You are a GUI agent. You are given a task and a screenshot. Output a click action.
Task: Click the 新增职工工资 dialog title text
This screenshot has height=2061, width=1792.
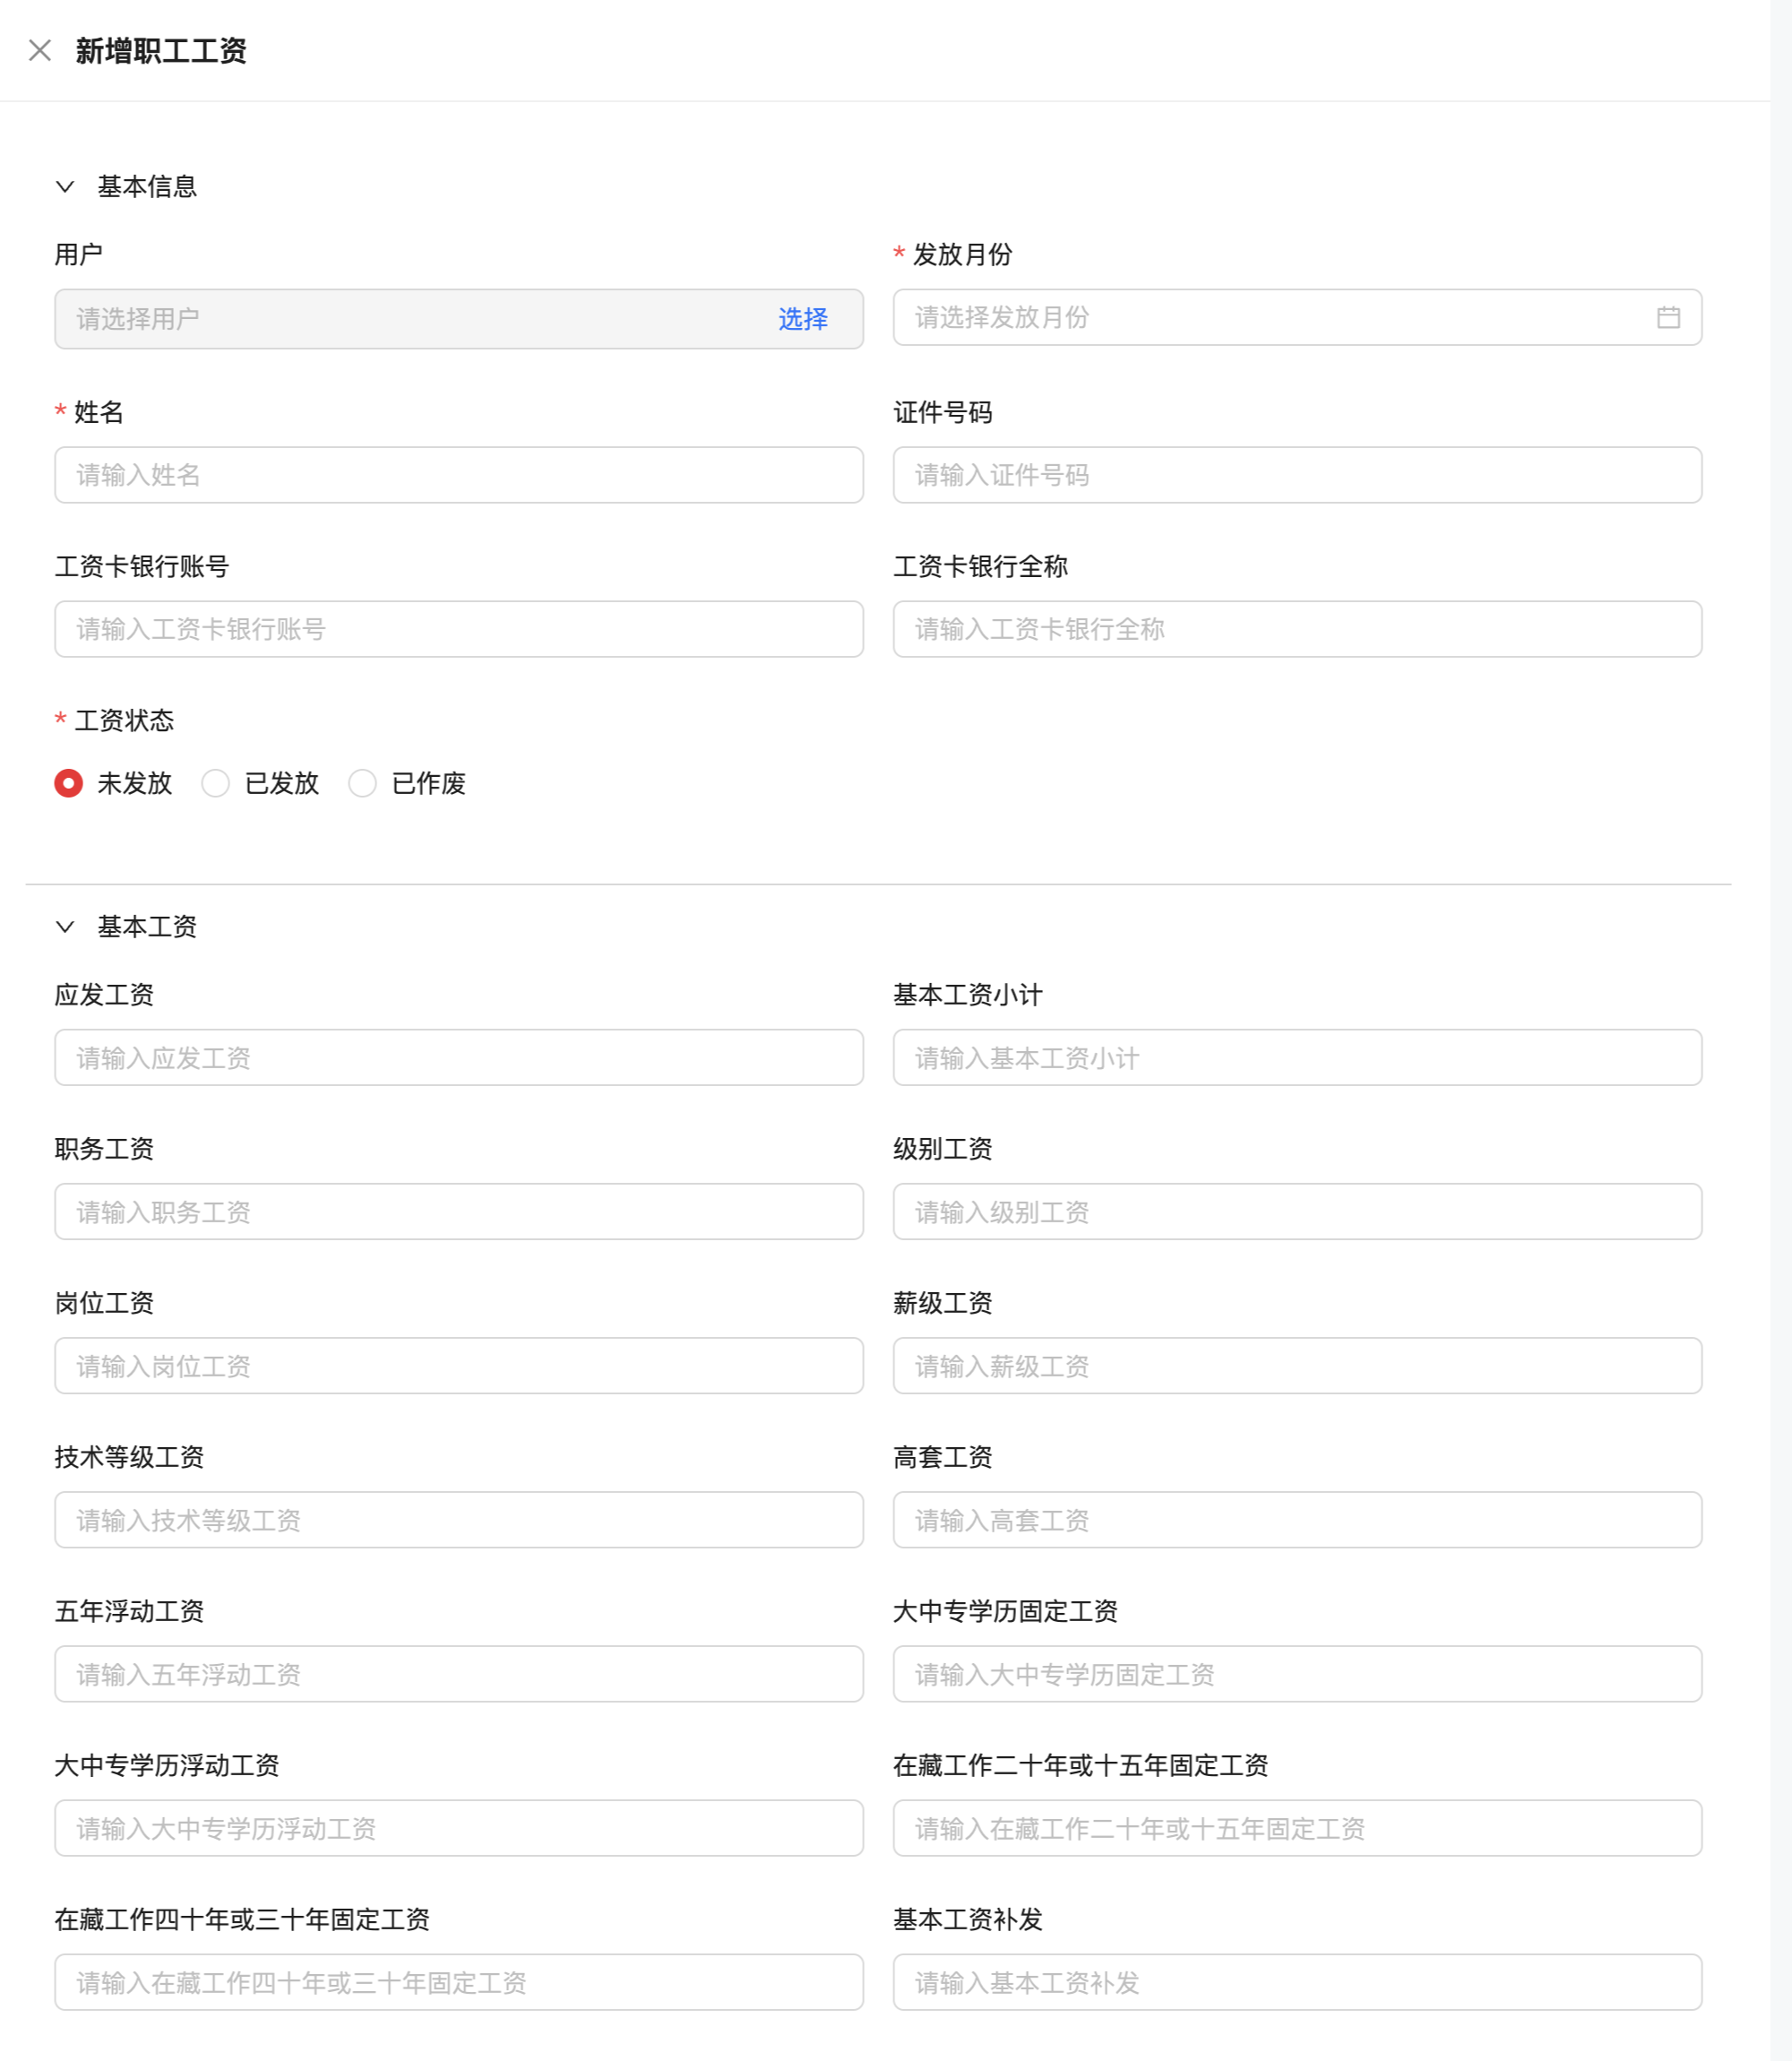pyautogui.click(x=161, y=50)
